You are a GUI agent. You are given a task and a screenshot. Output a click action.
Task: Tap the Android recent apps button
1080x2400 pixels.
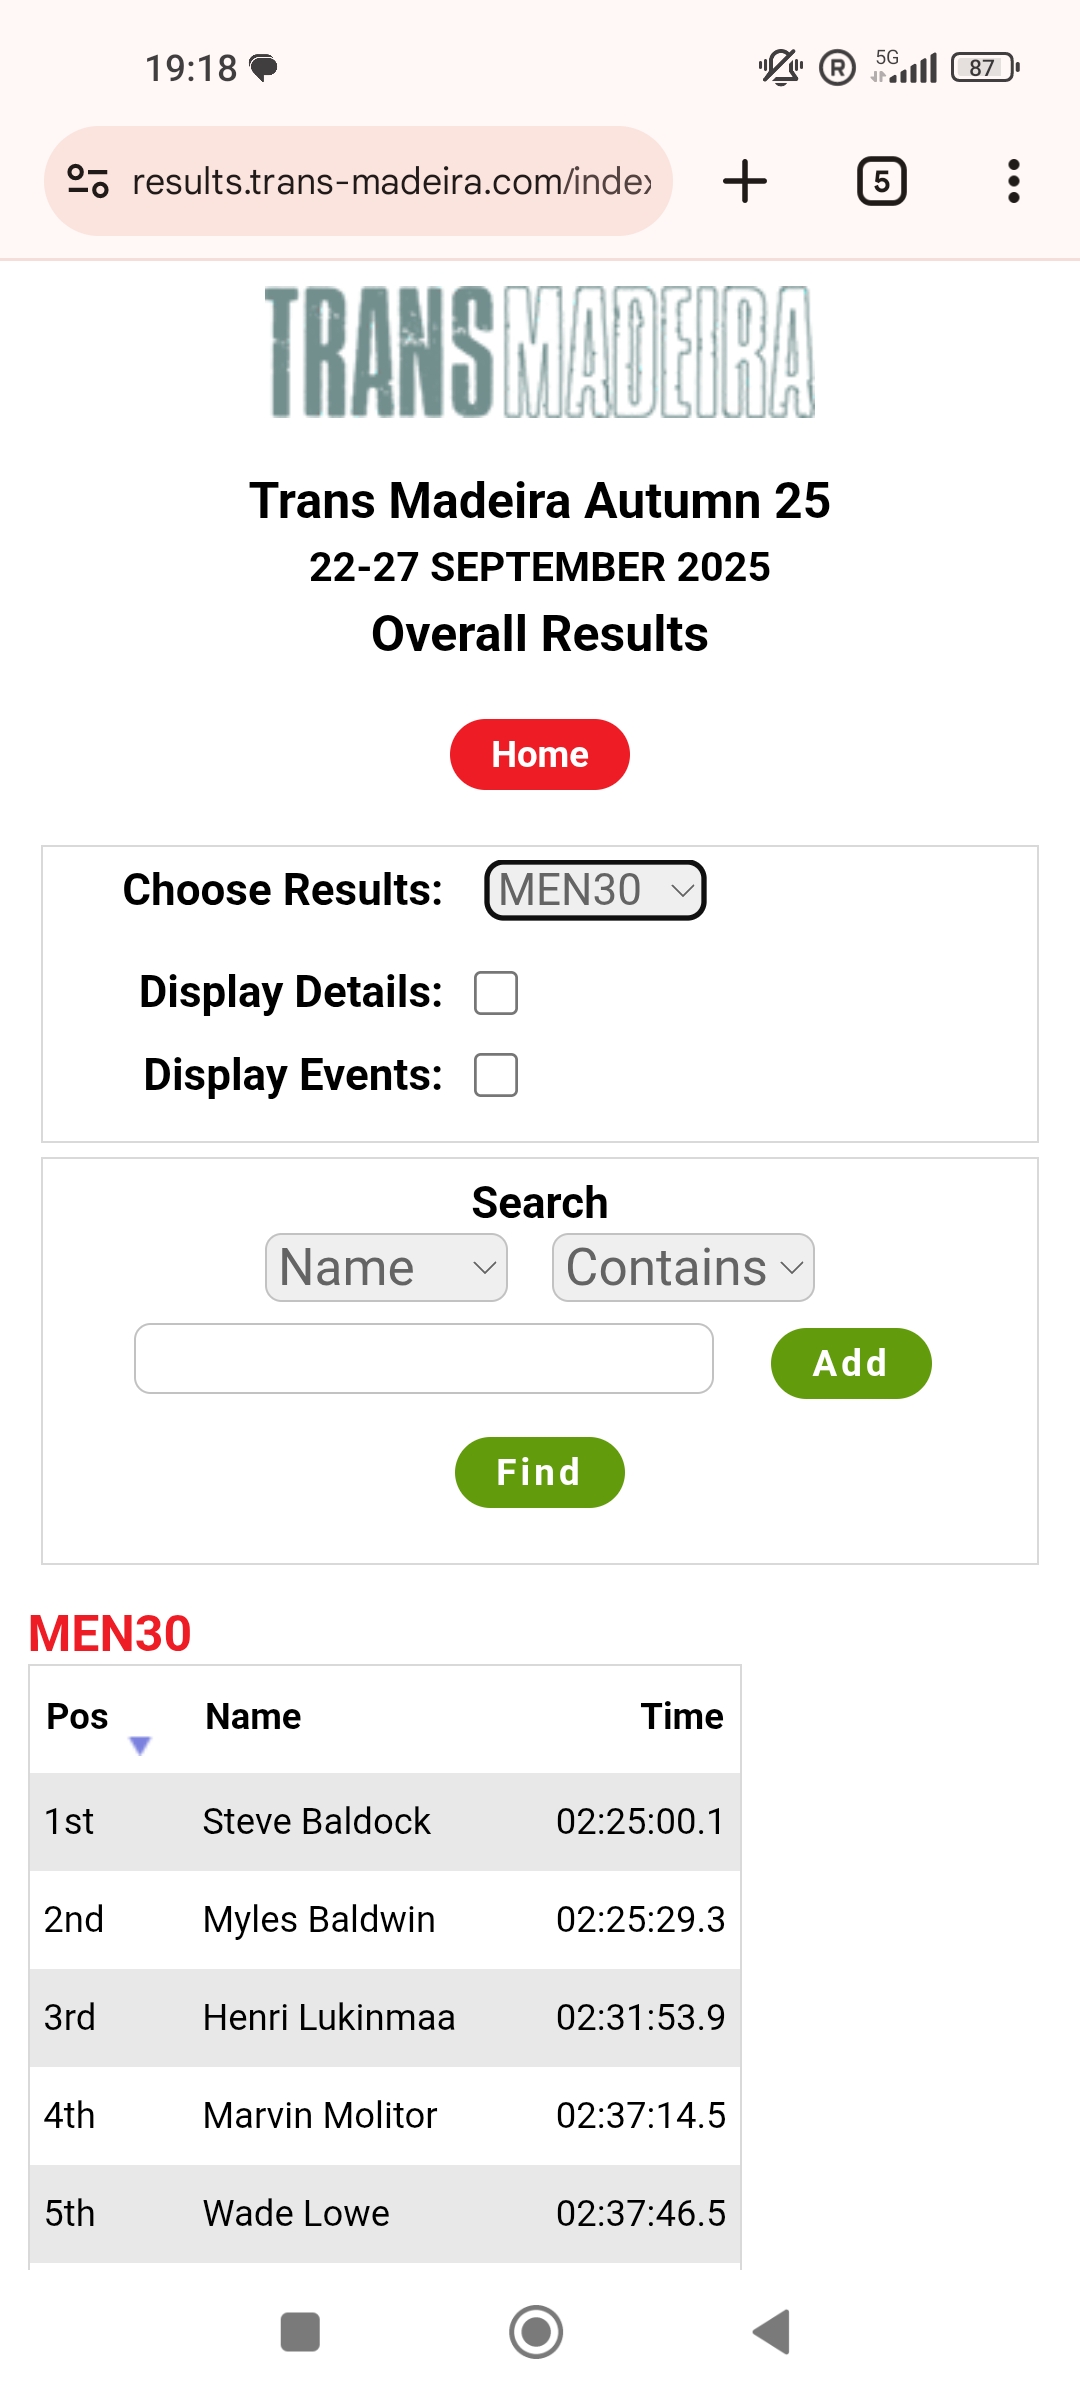(300, 2332)
